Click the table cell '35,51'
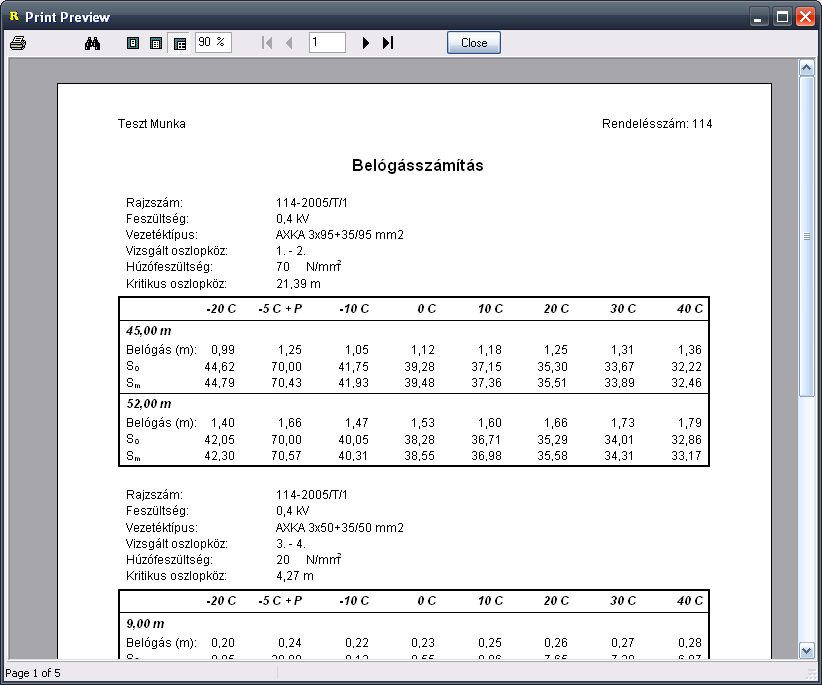 click(x=552, y=383)
